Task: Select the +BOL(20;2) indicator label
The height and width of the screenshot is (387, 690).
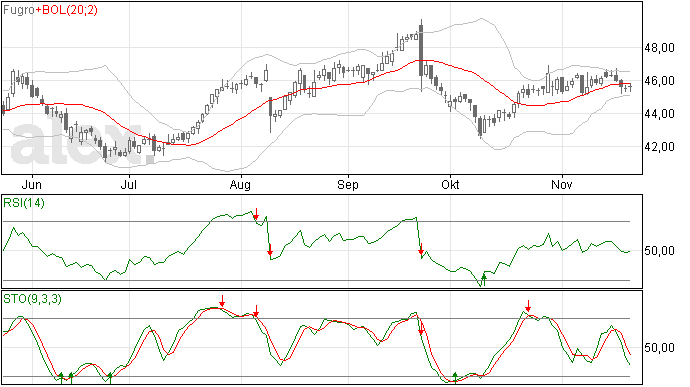Action: click(66, 9)
